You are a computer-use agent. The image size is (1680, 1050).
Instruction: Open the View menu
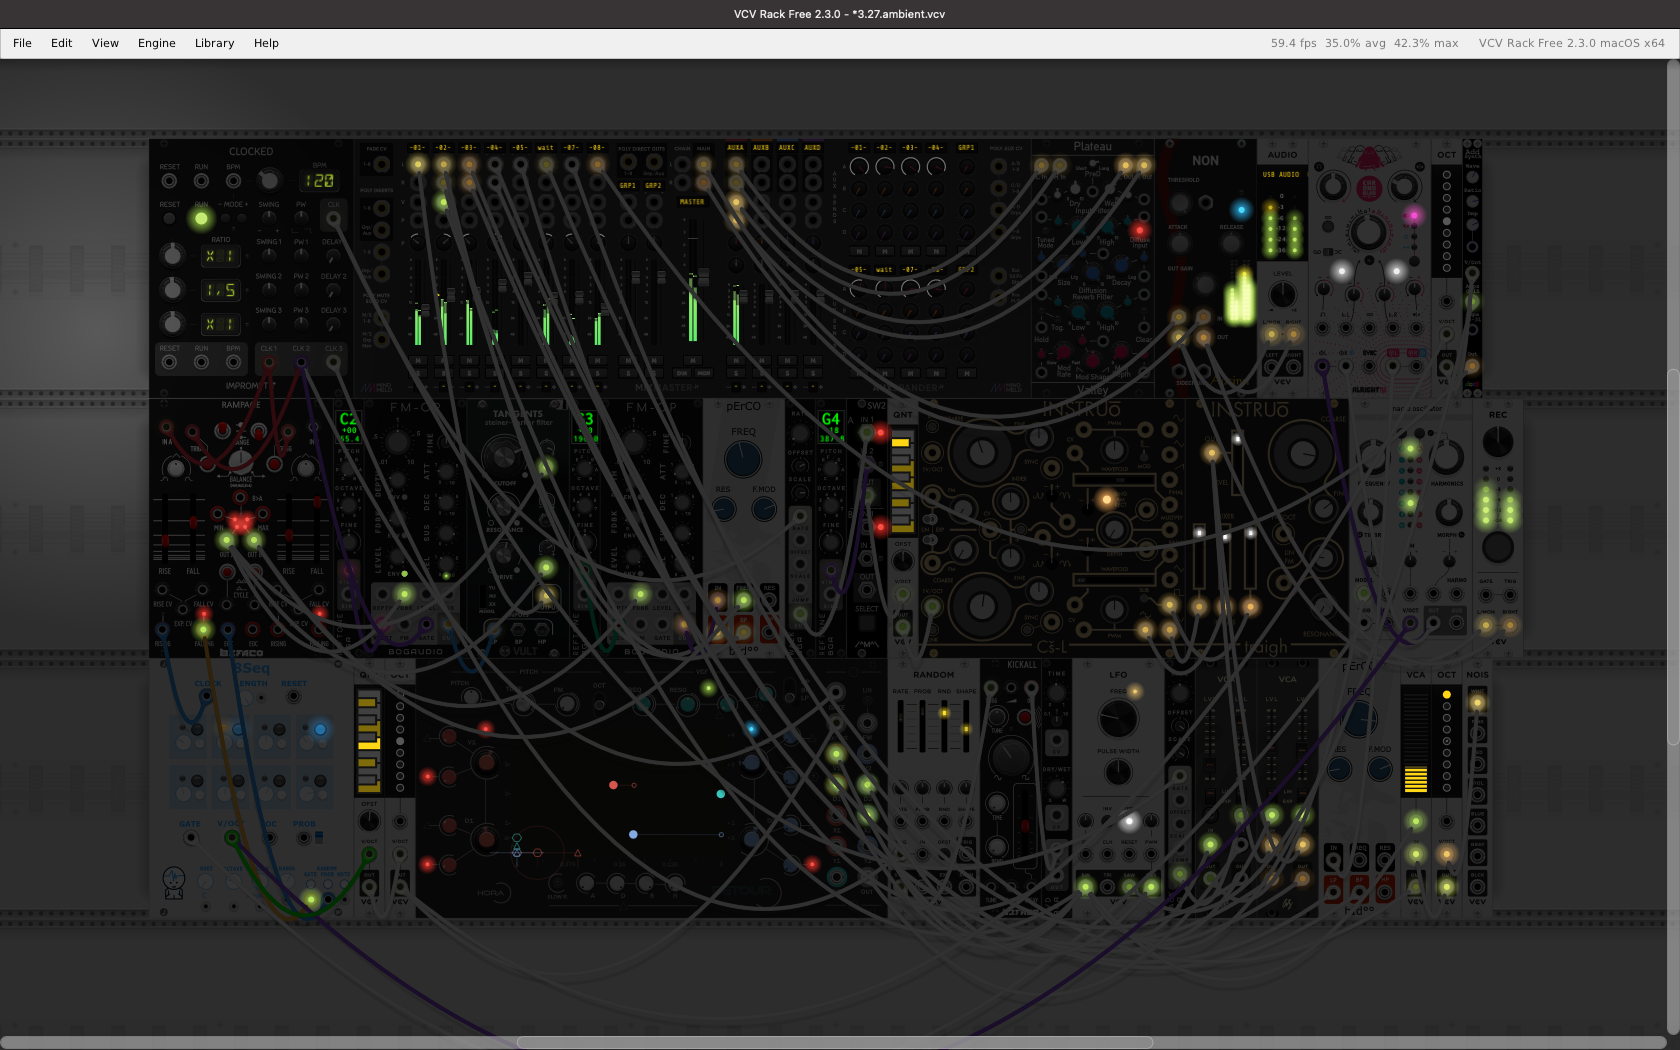point(105,43)
